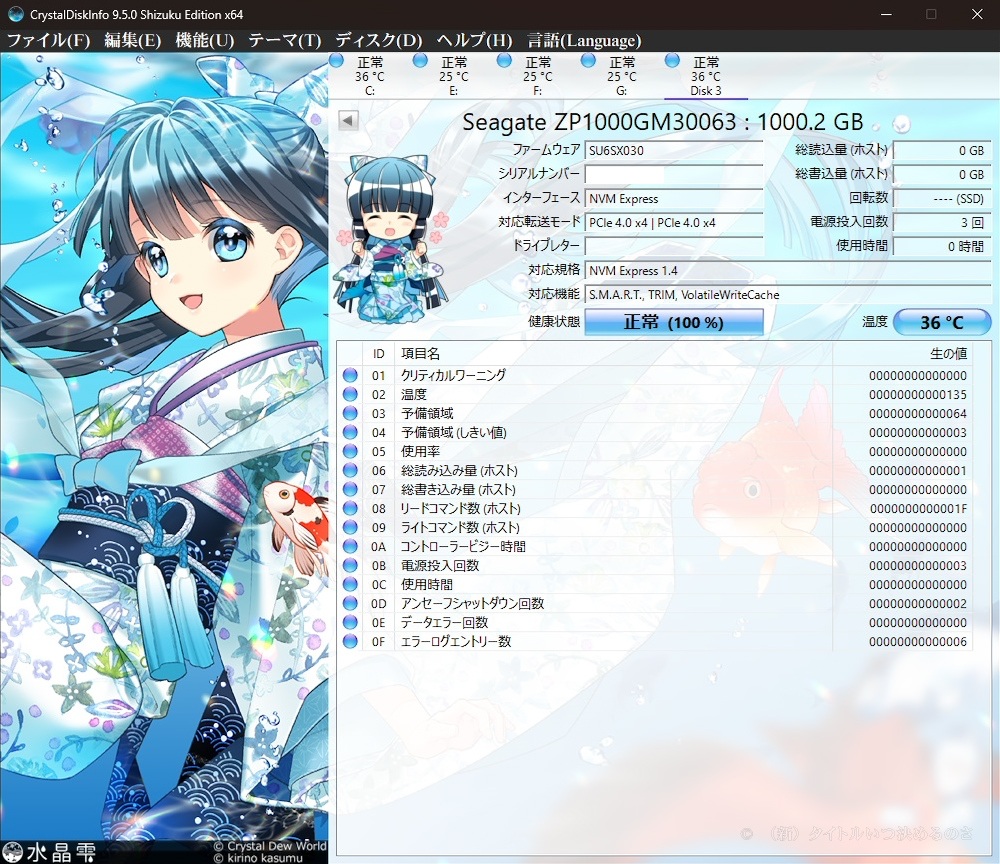Click the 回転数 value ---- (SSD)

942,198
